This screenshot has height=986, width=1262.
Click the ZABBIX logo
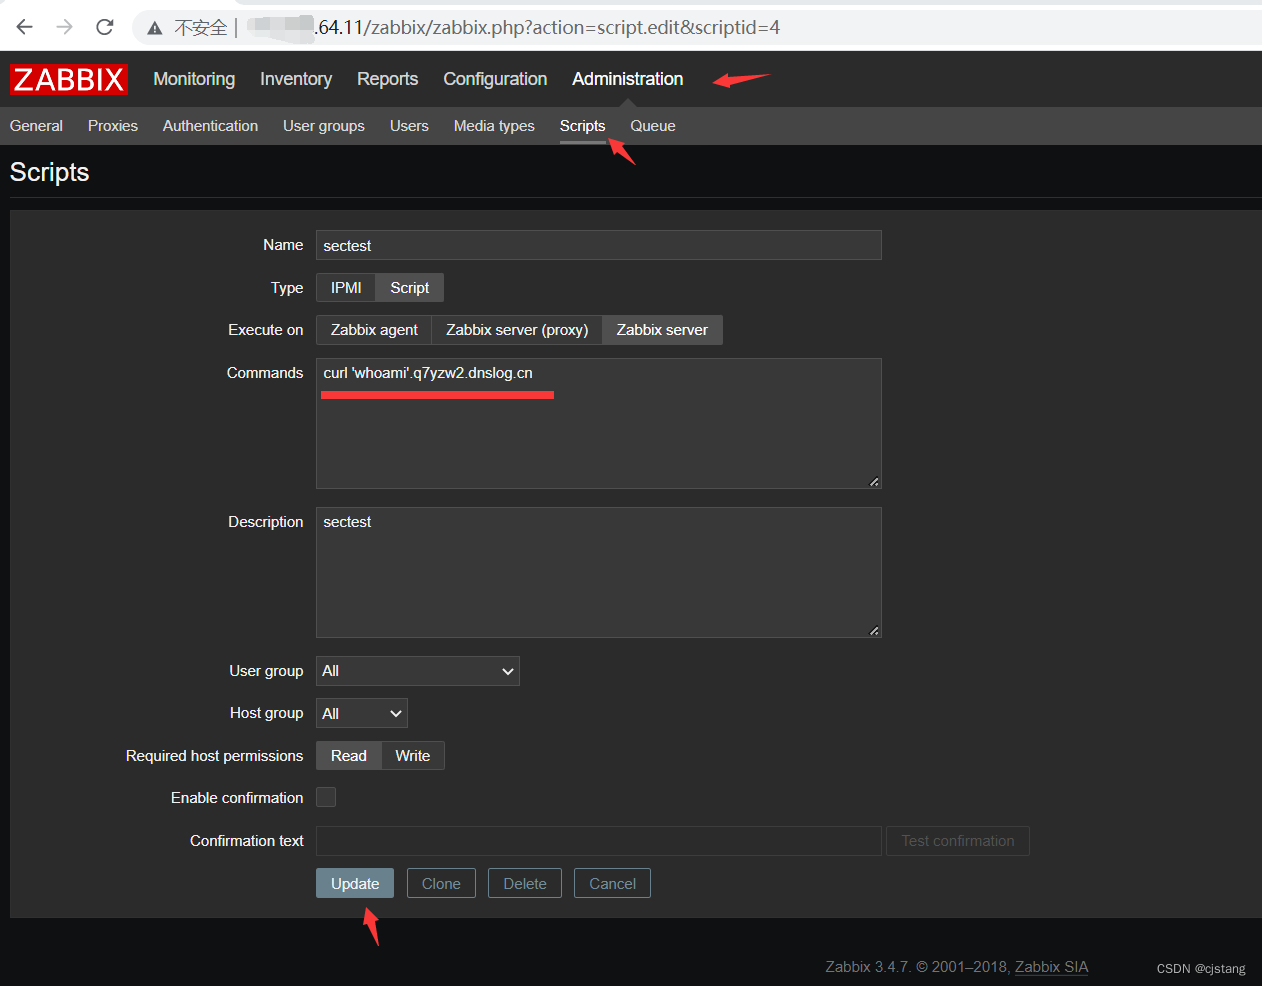tap(67, 79)
